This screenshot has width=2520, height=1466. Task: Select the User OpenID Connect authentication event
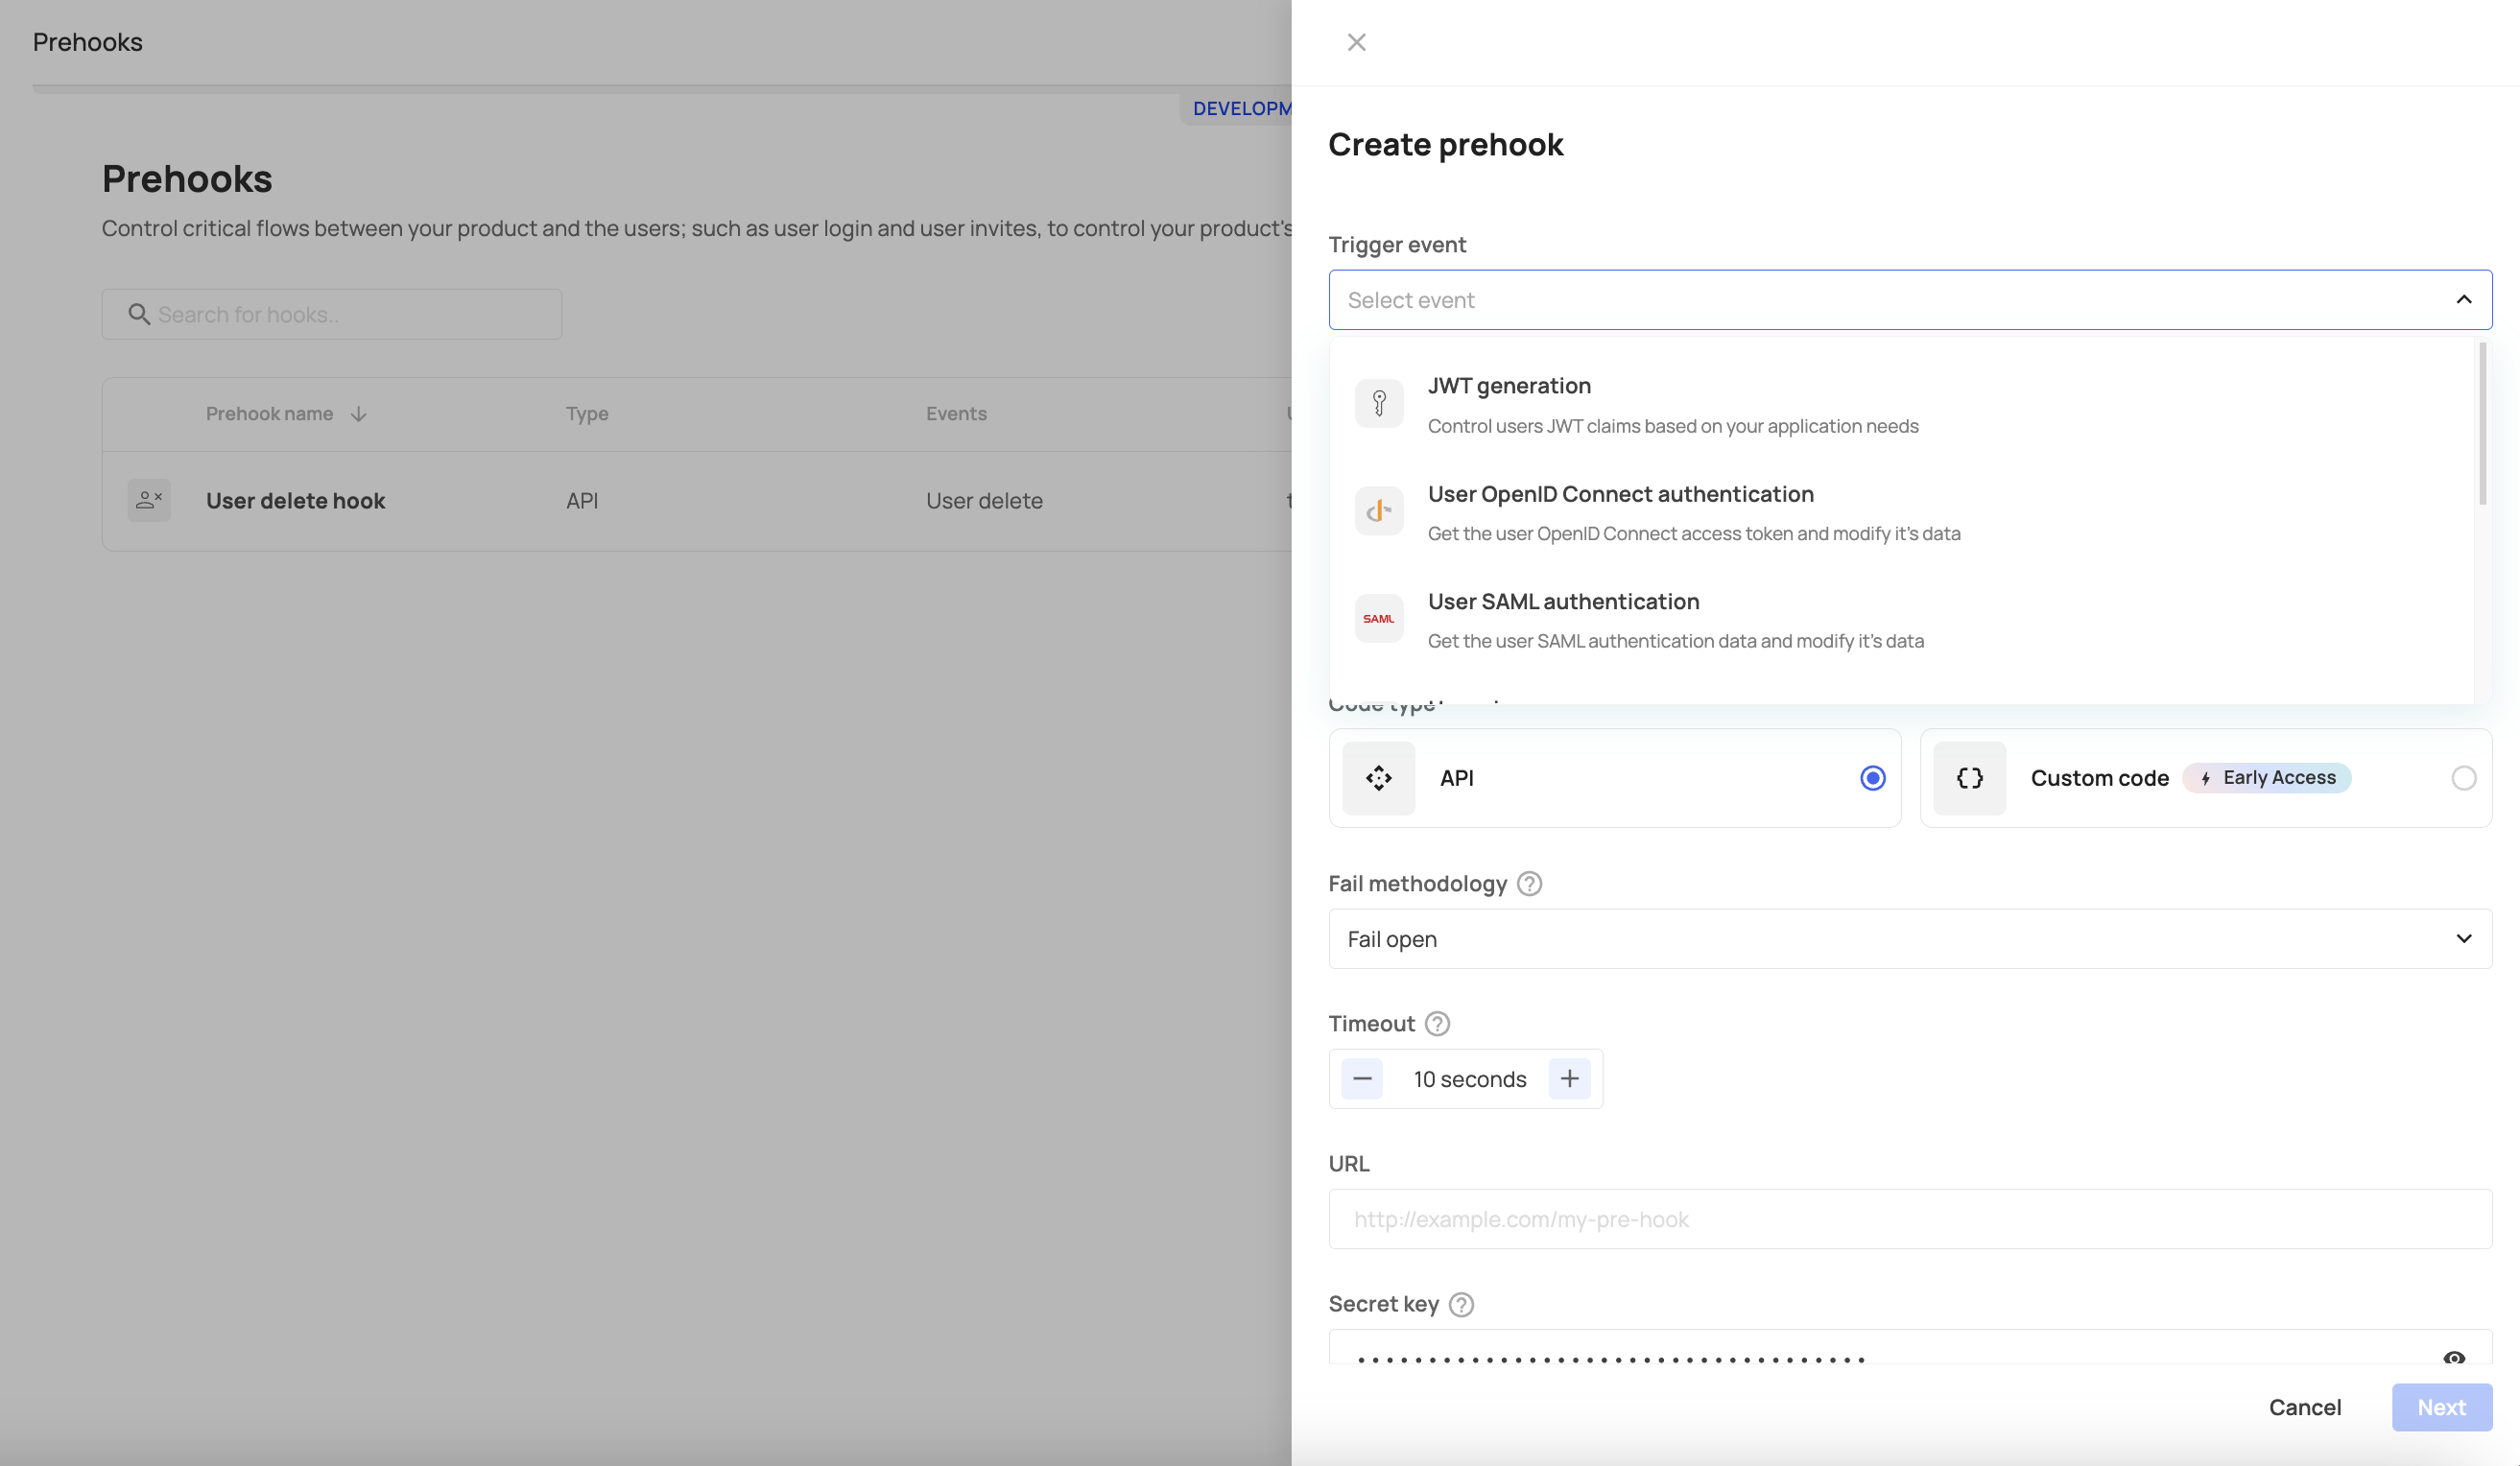[x=1908, y=509]
